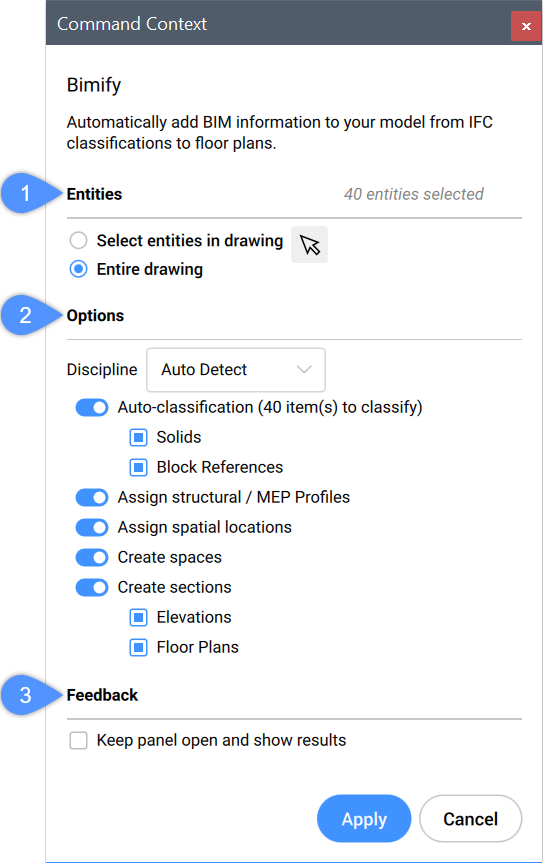Close the Command Context panel
This screenshot has width=543, height=863.
point(526,26)
